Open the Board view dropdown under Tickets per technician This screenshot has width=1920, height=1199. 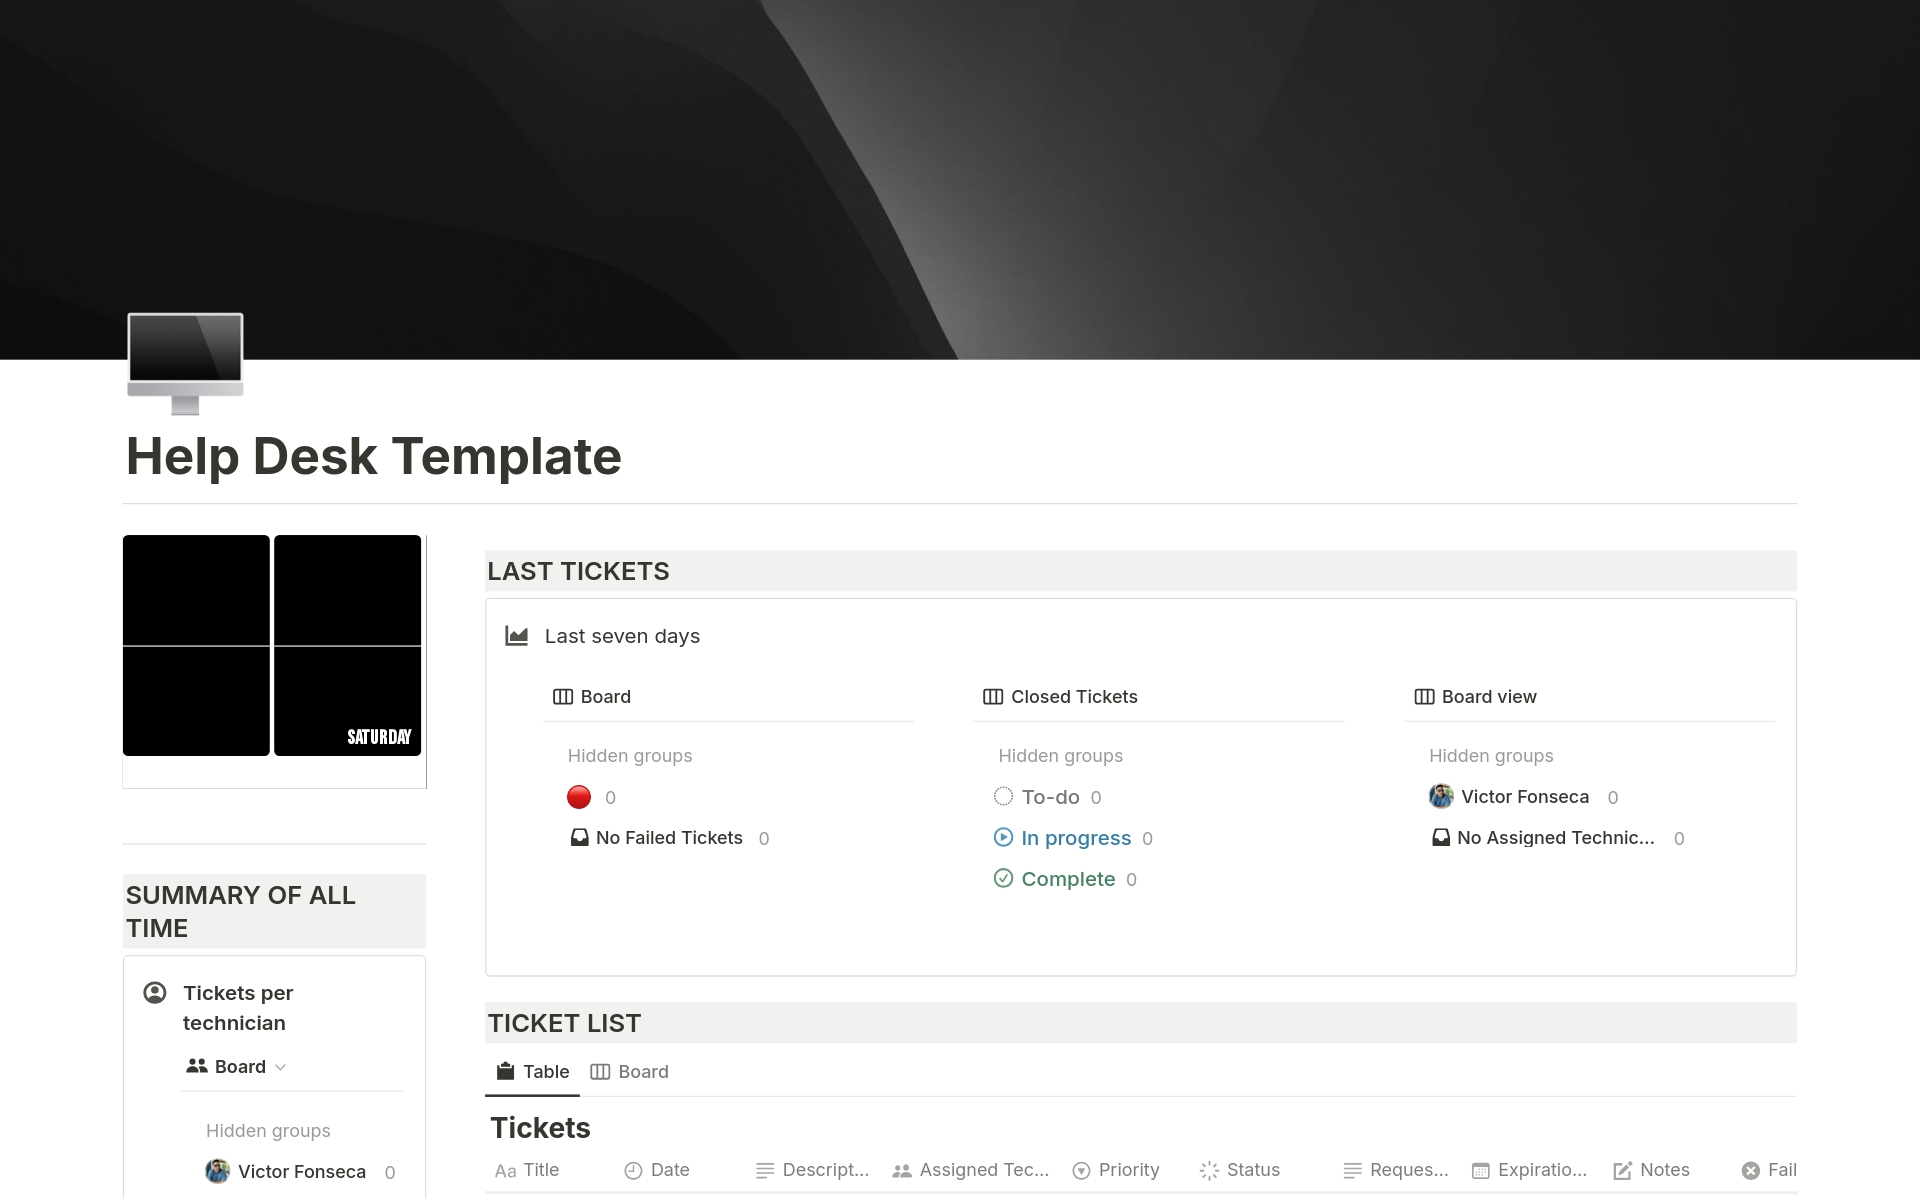pyautogui.click(x=237, y=1066)
